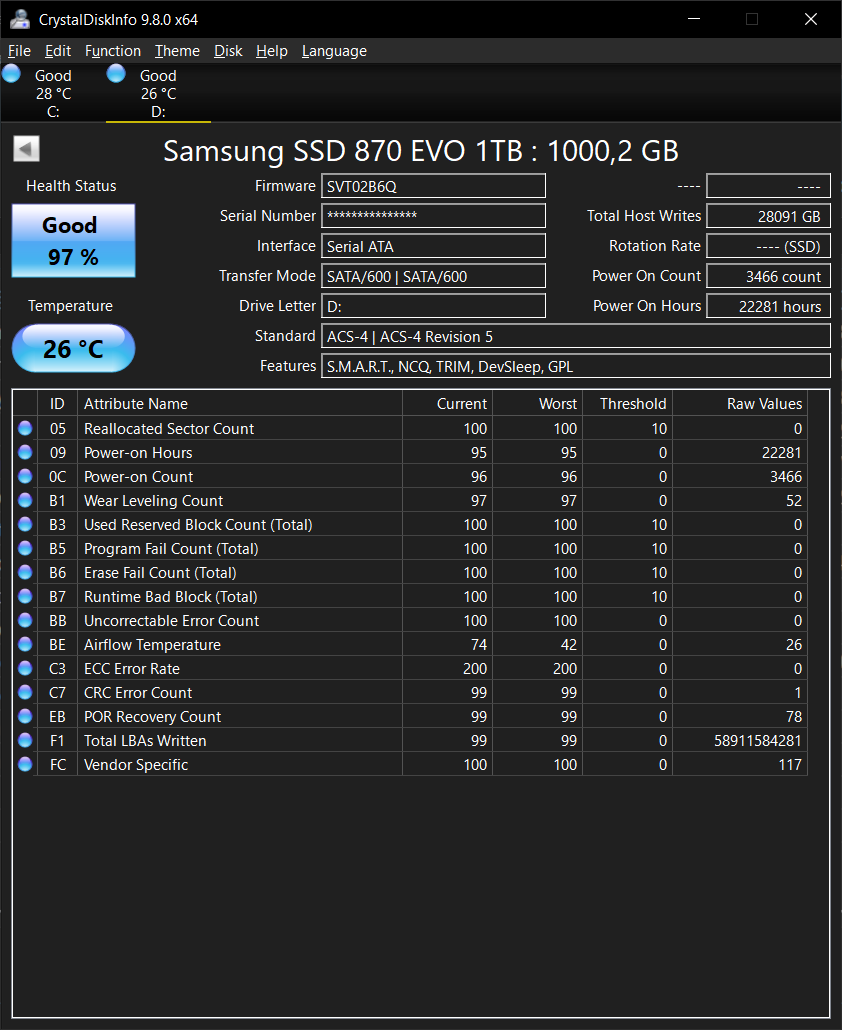Open the Theme menu

(177, 51)
